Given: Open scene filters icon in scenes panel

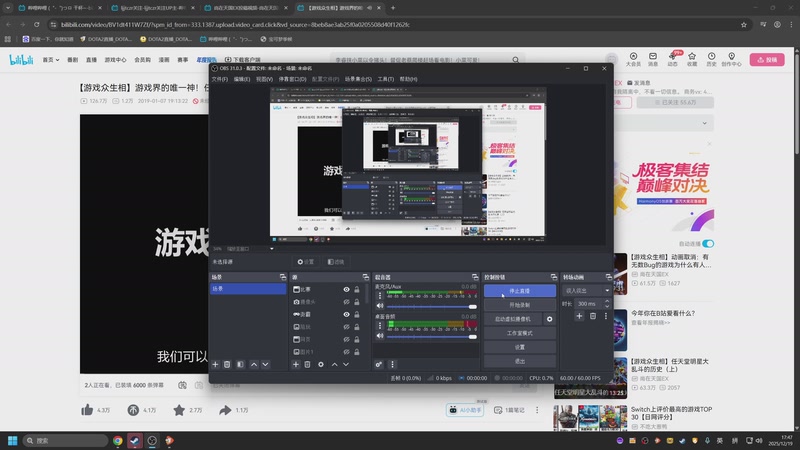Looking at the screenshot, I should coord(240,364).
